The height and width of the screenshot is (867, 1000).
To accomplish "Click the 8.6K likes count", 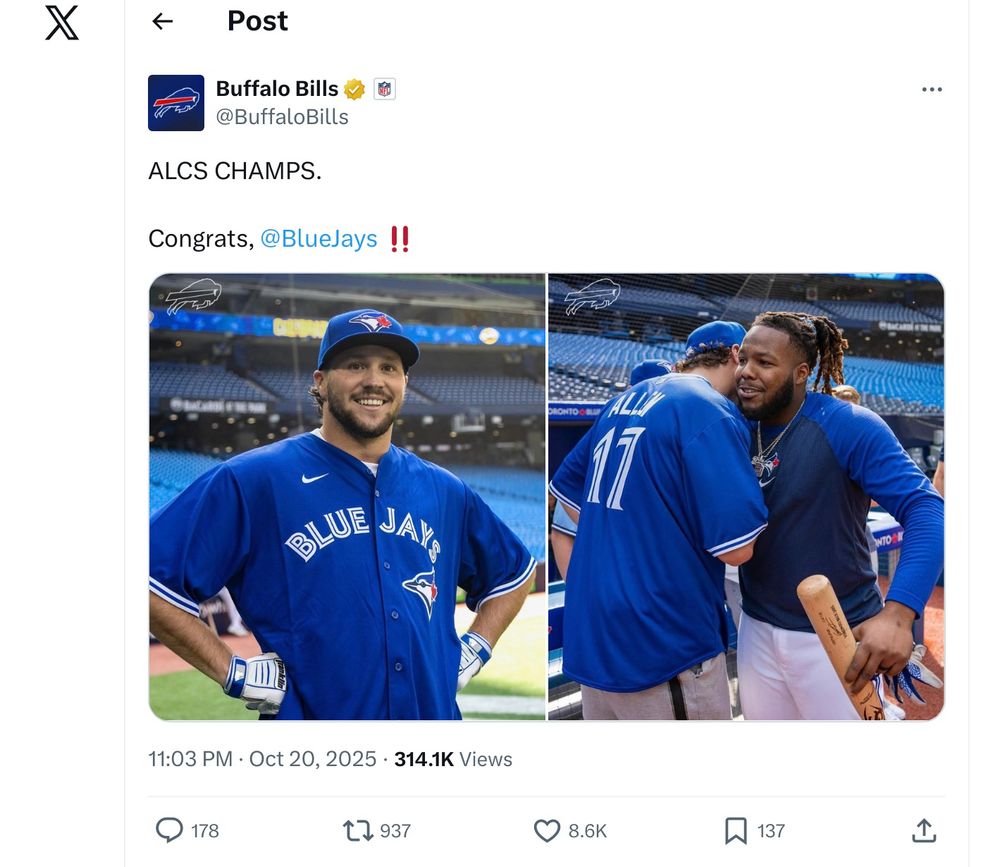I will point(587,831).
